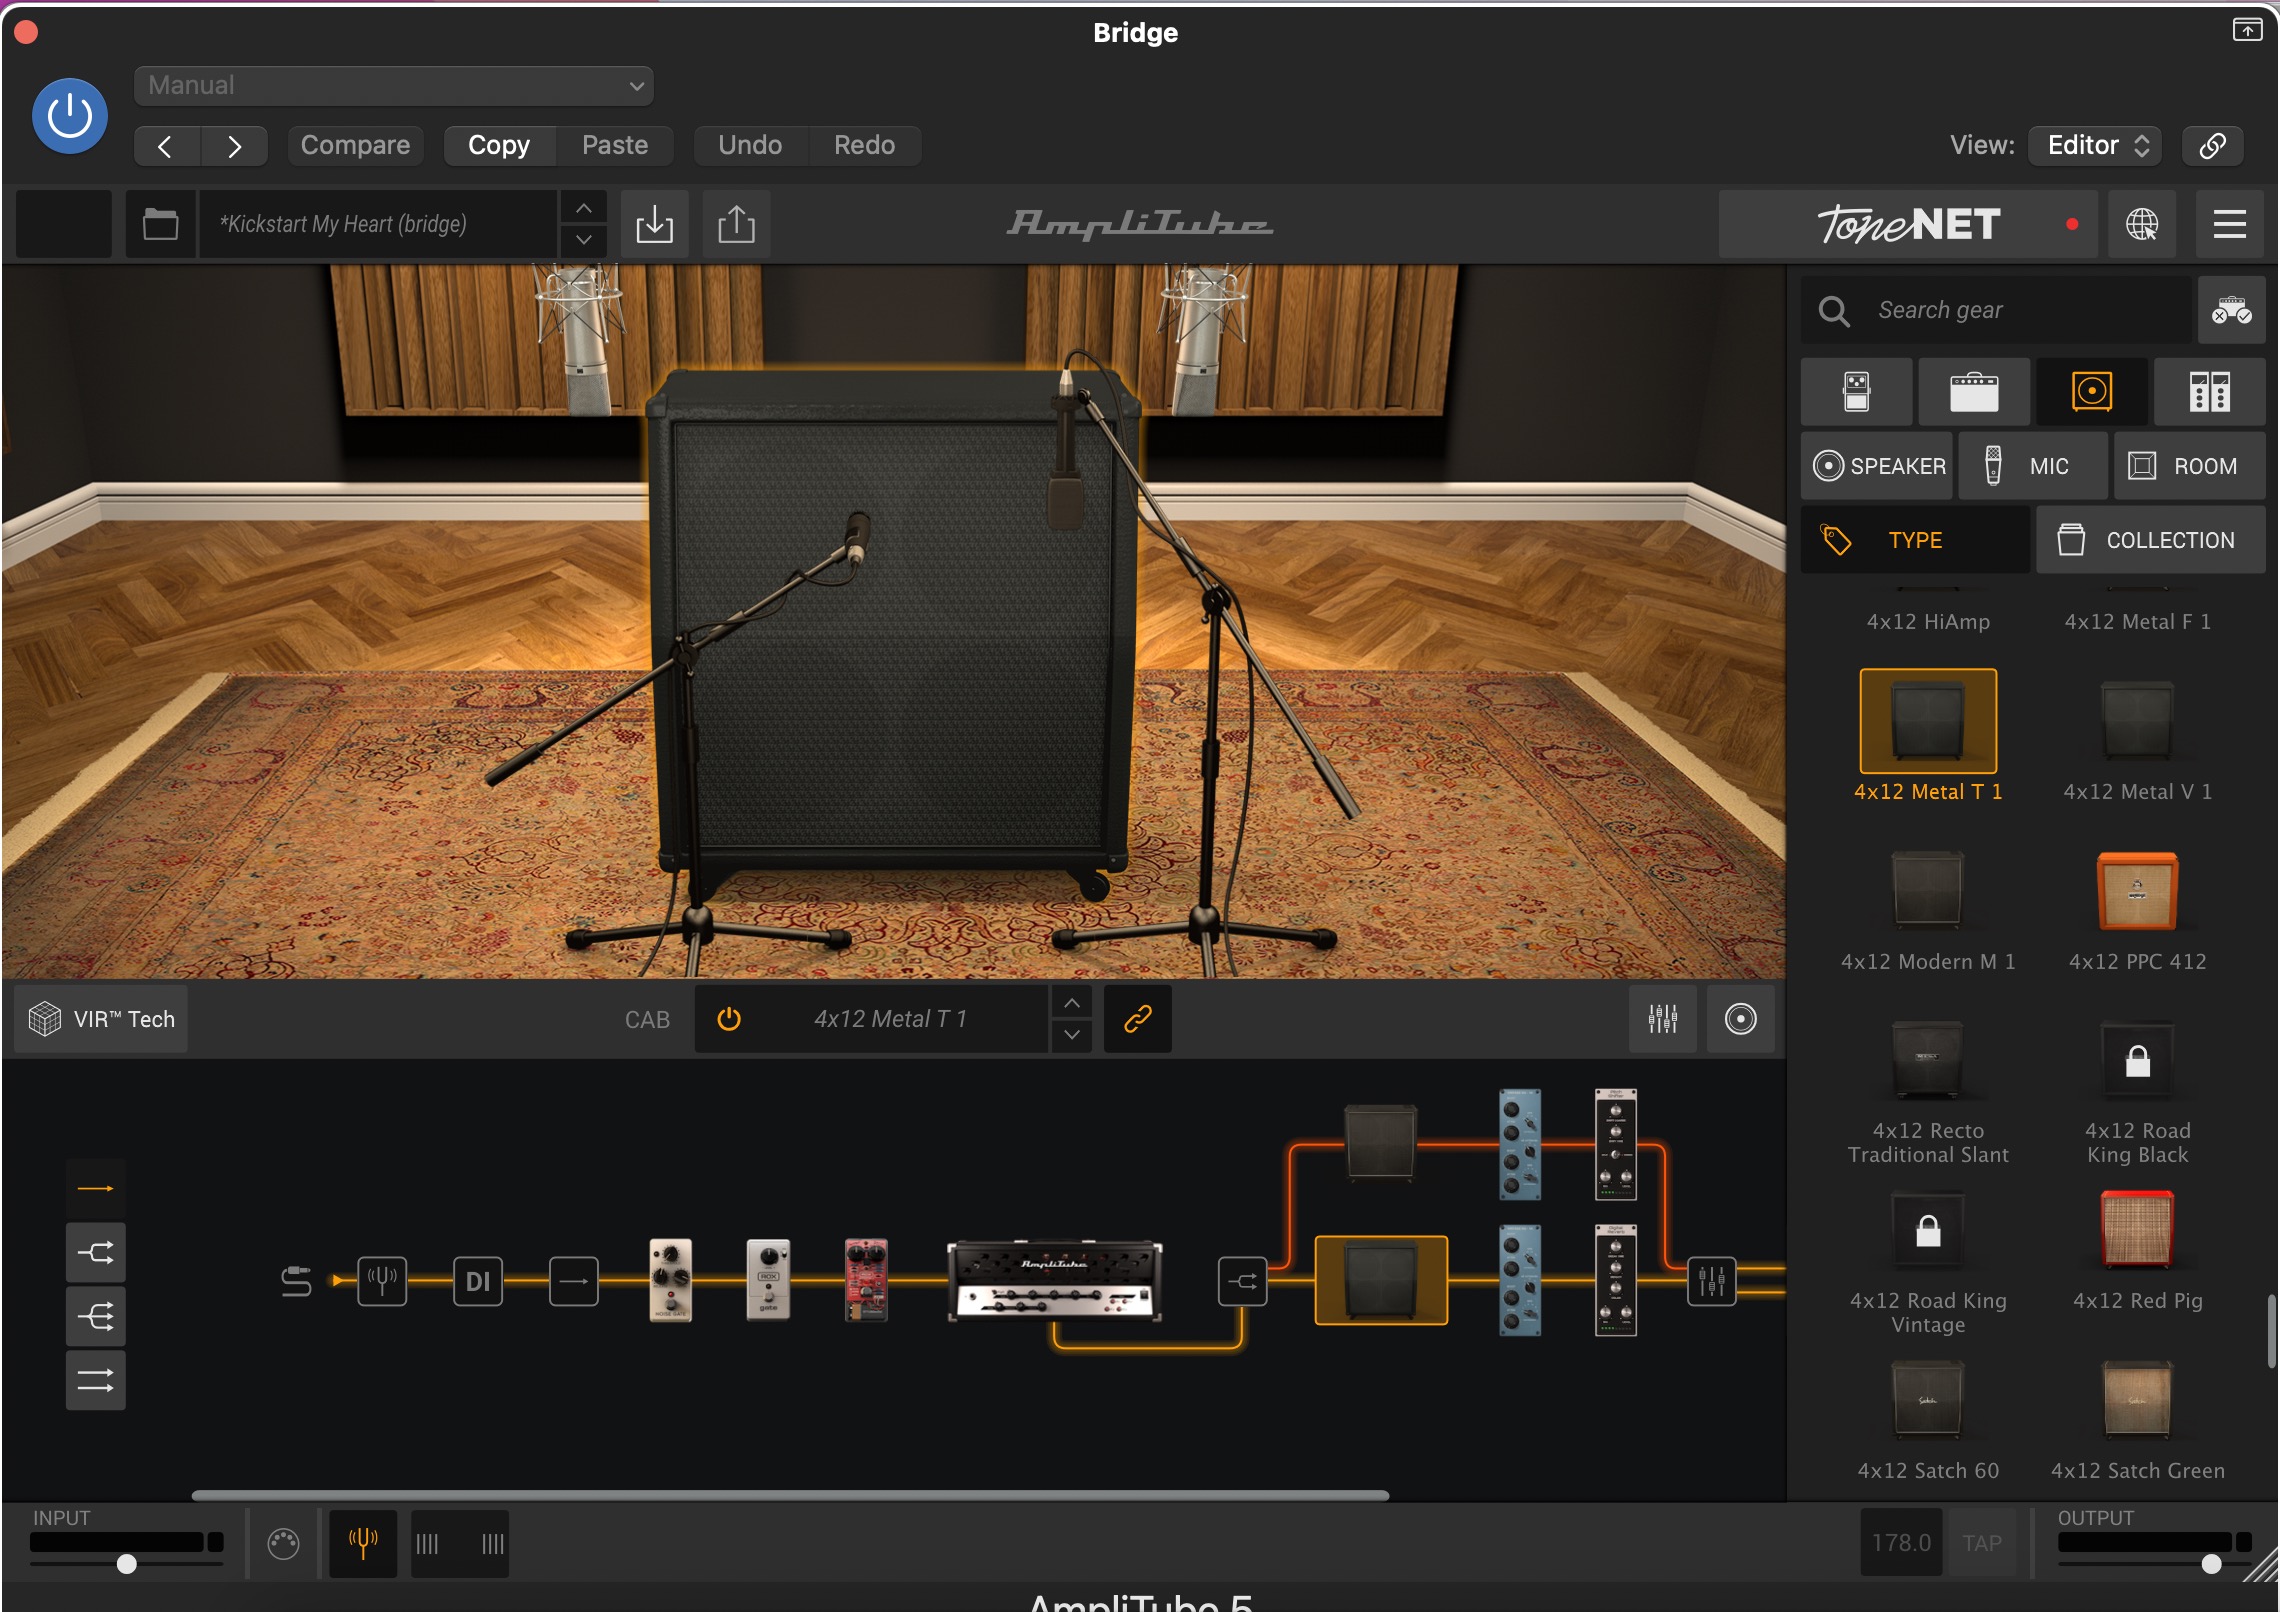Screen dimensions: 2280x1612
Task: Toggle the cab link chain icon
Action: click(x=1138, y=1019)
